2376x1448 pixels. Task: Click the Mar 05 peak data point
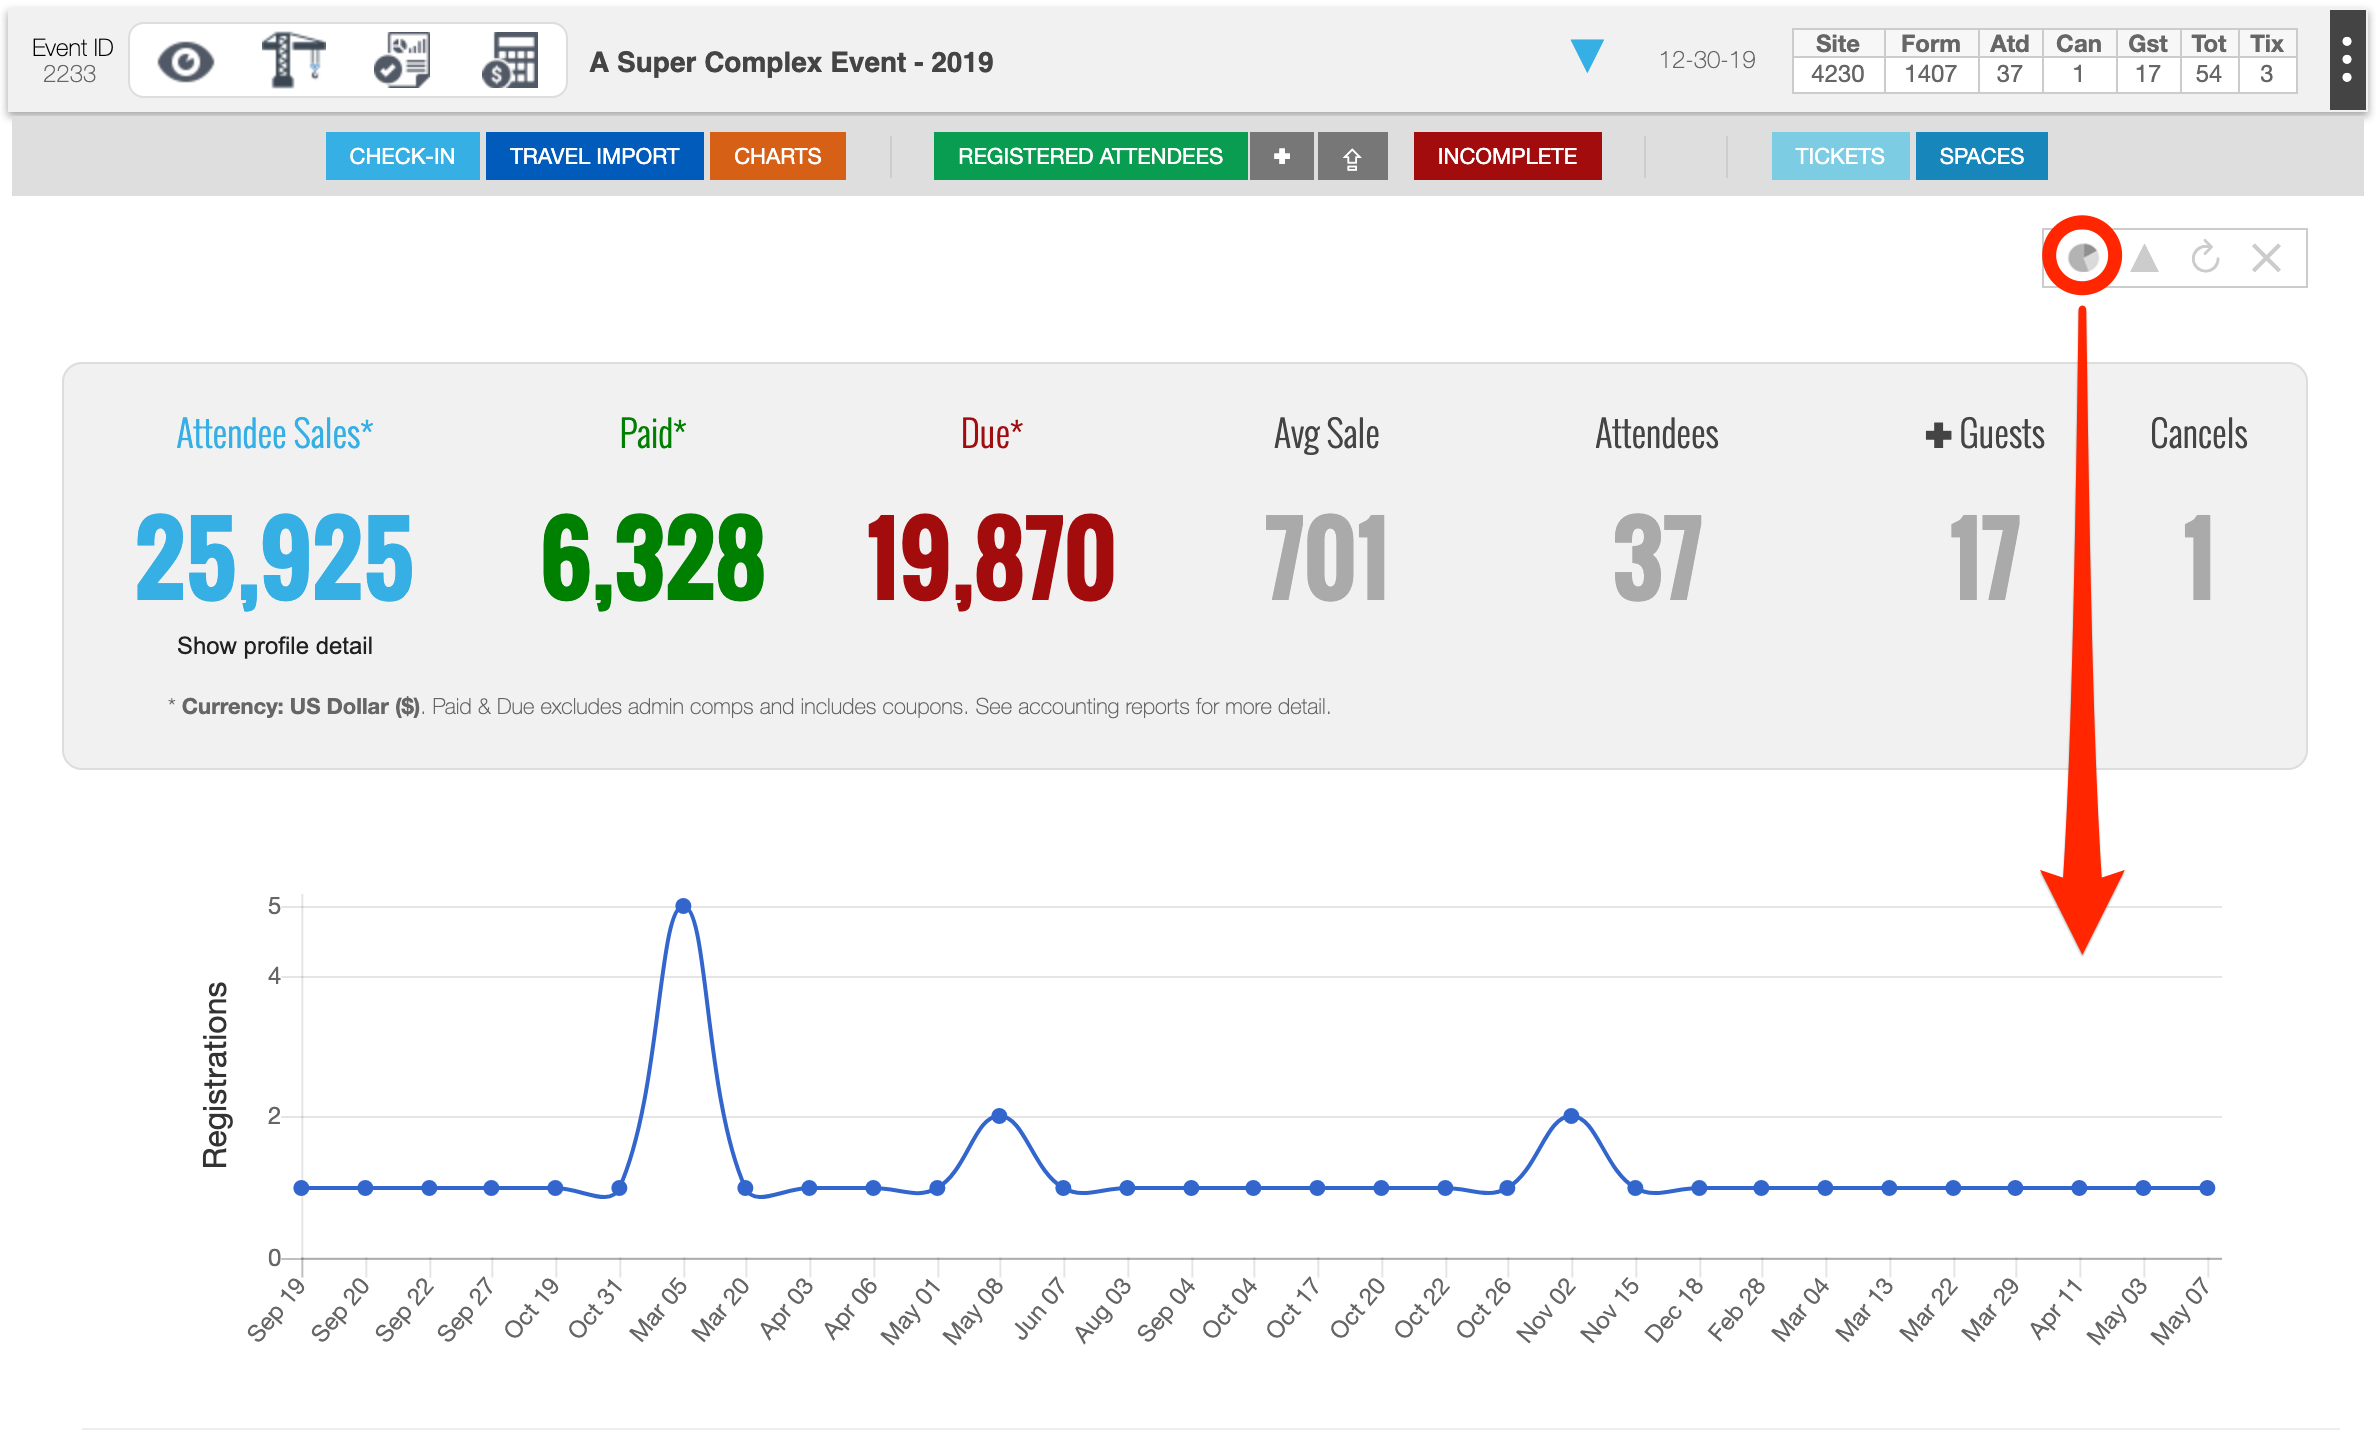tap(683, 906)
